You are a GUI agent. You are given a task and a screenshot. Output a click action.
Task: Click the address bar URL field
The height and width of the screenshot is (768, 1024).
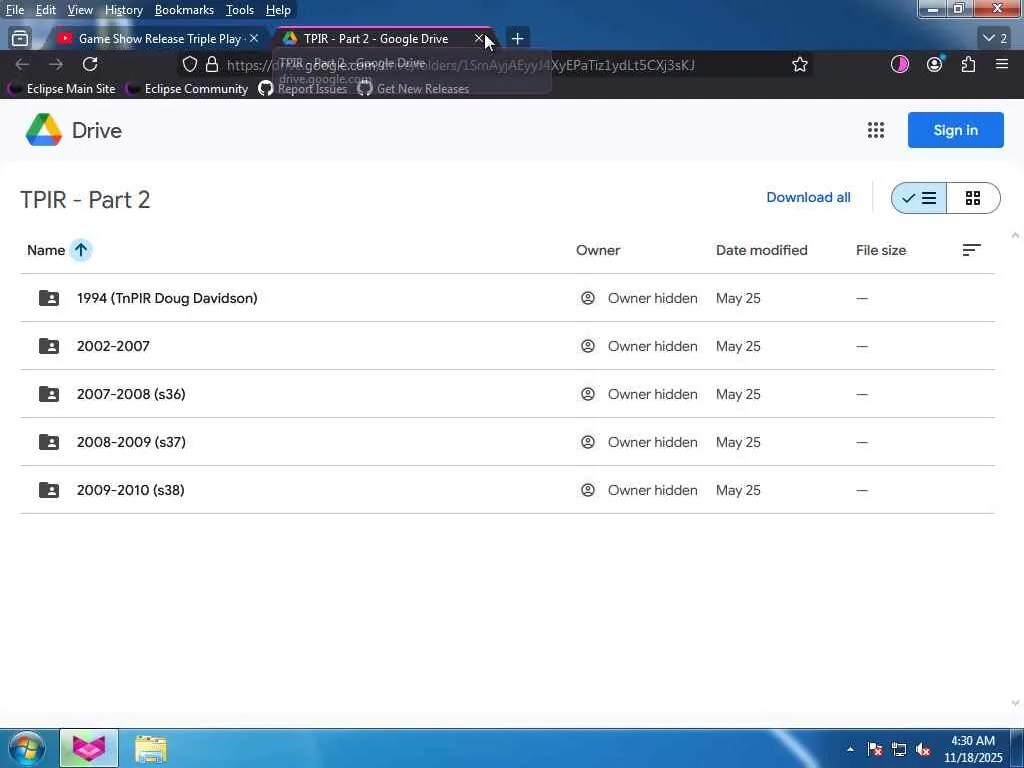(495, 65)
